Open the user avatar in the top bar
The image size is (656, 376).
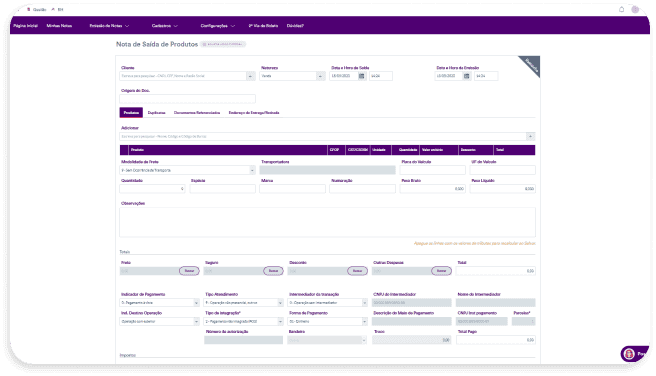(635, 9)
